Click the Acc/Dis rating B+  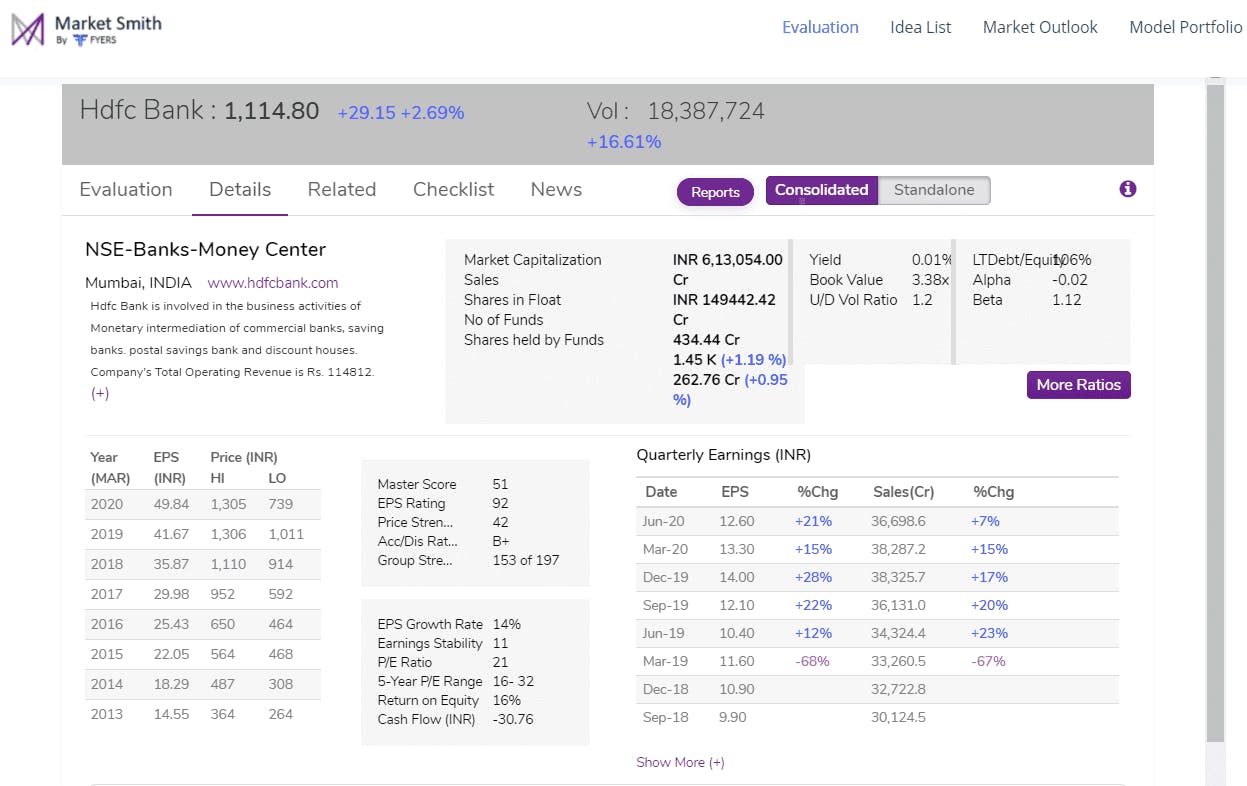tap(501, 541)
